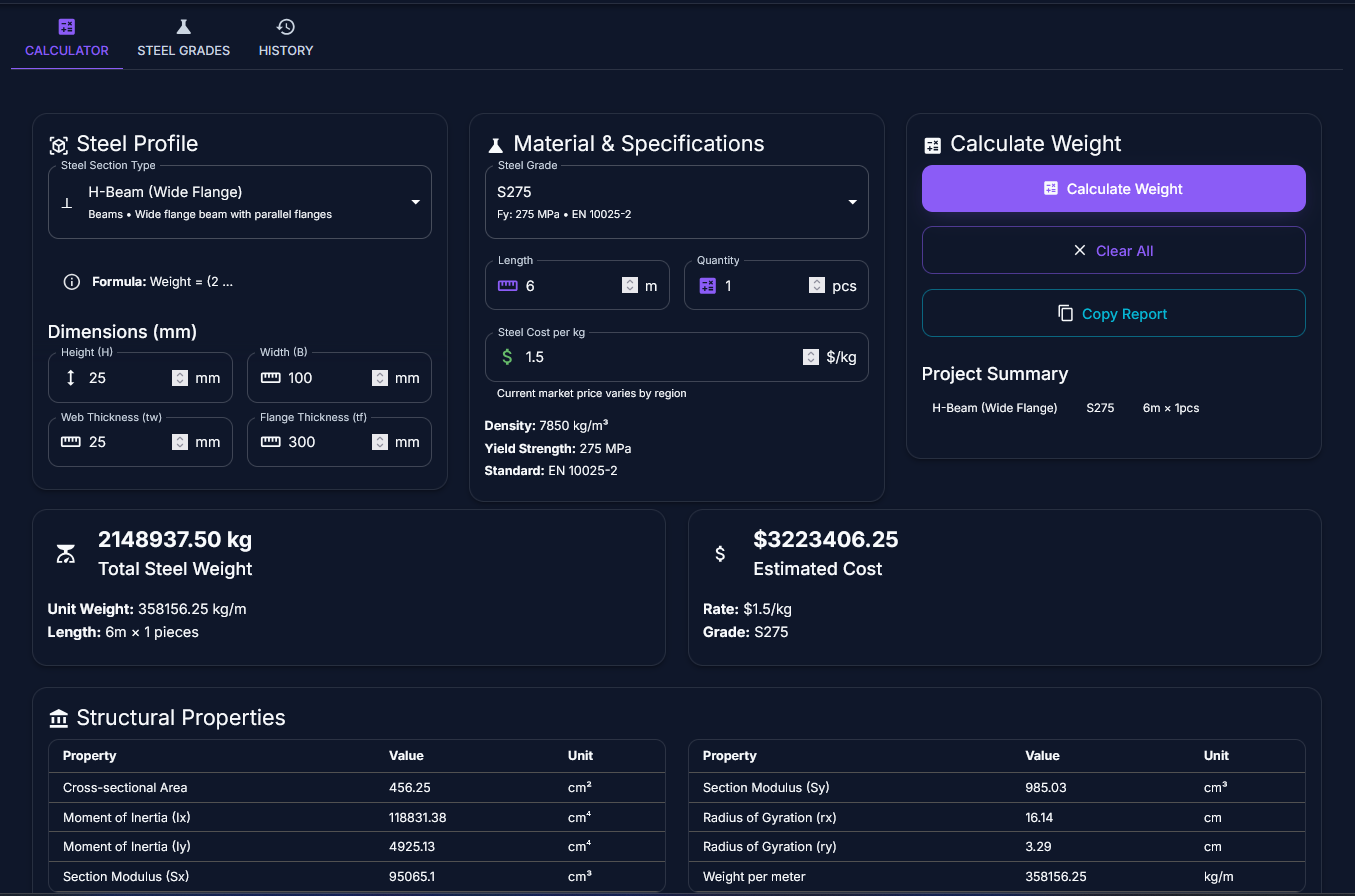
Task: Open the History tab
Action: 286,50
